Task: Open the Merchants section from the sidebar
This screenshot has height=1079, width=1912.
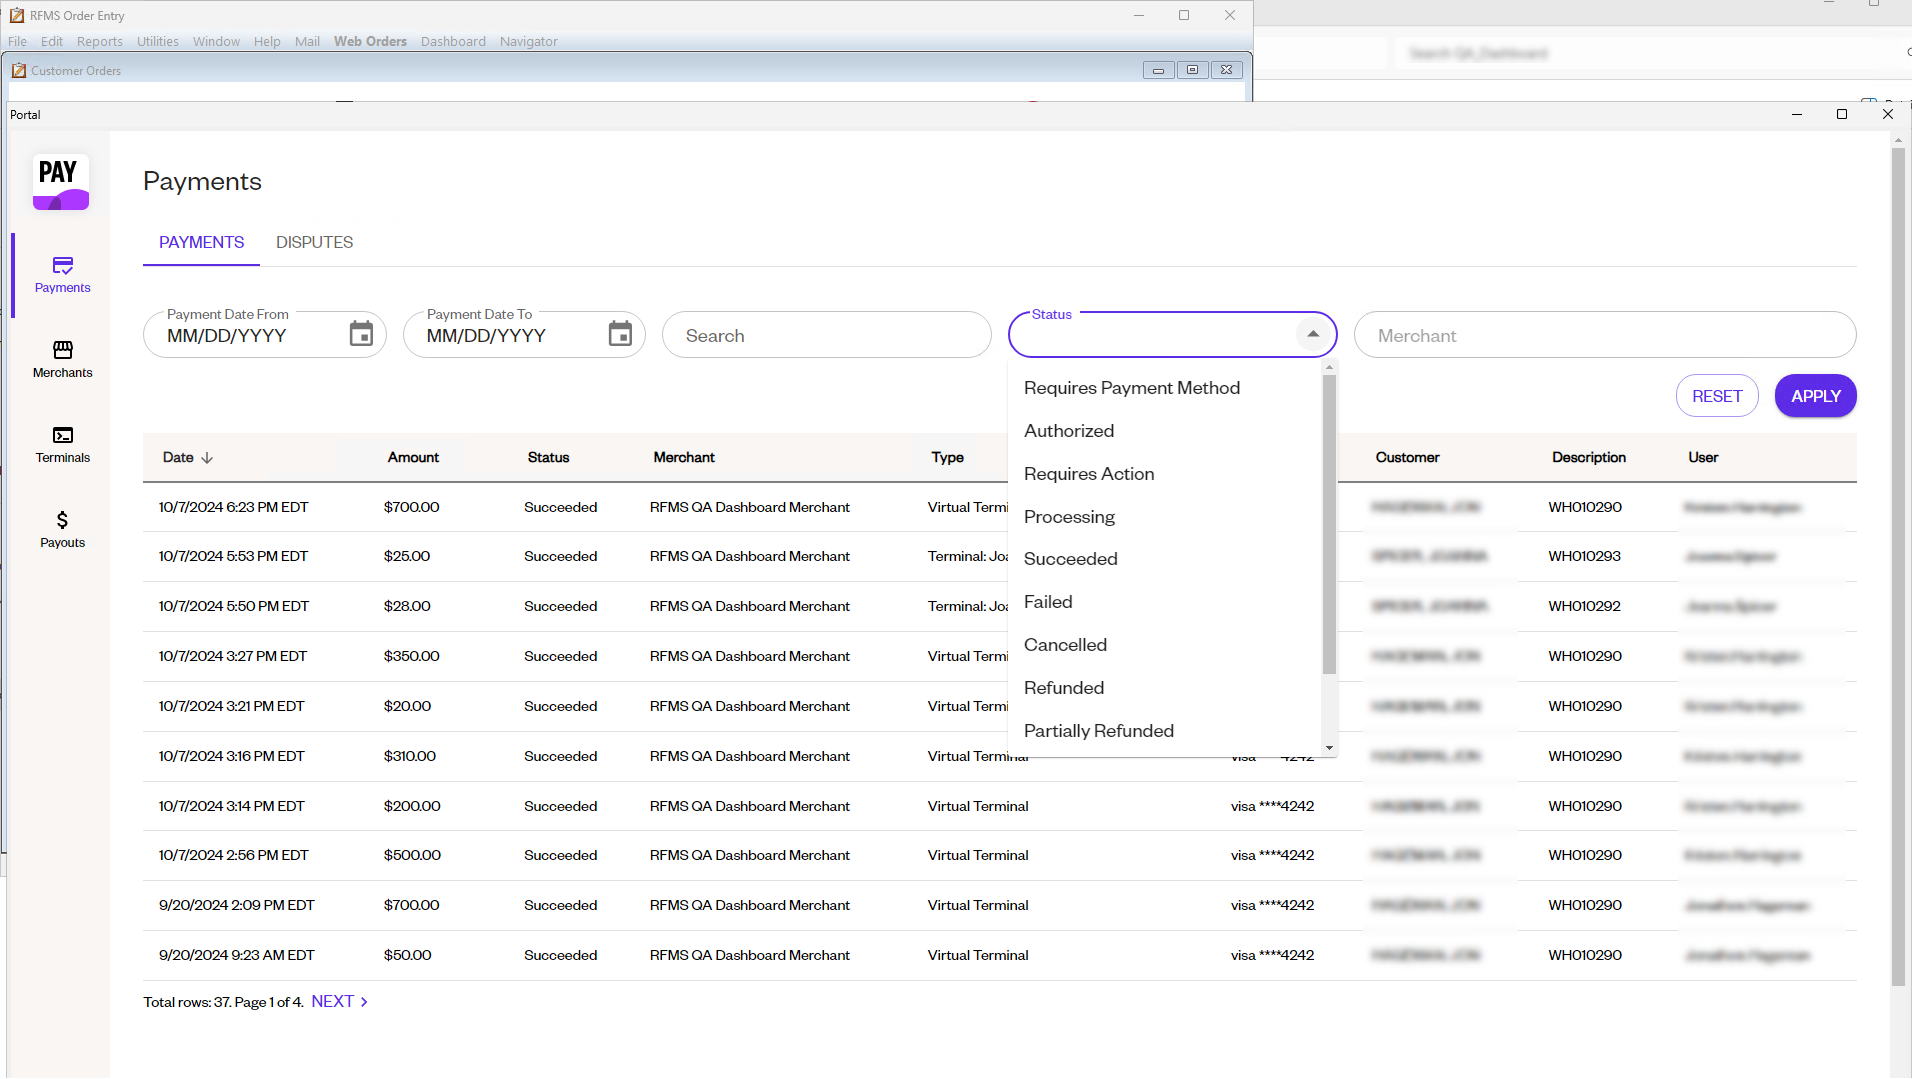Action: [62, 360]
